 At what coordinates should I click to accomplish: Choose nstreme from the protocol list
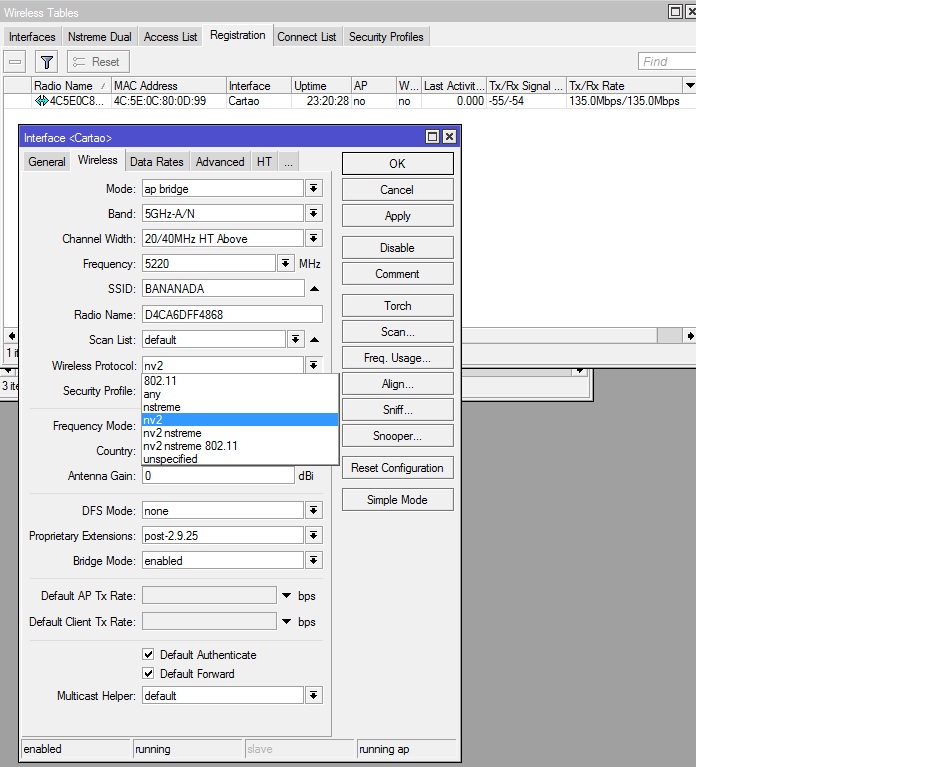[240, 407]
